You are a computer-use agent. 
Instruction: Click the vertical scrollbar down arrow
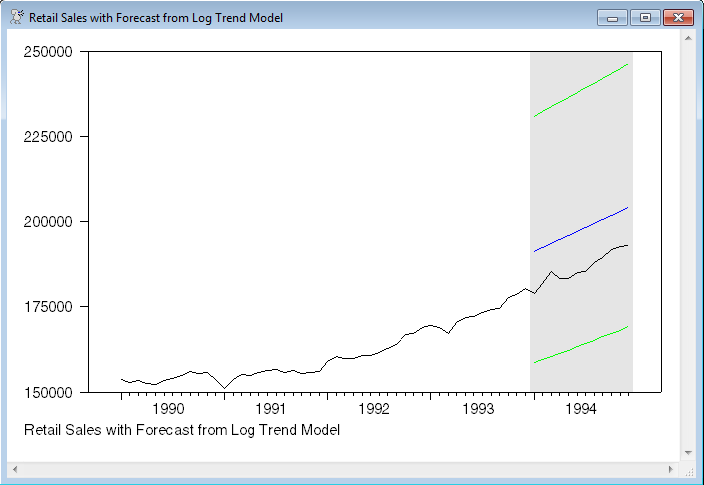[x=688, y=453]
